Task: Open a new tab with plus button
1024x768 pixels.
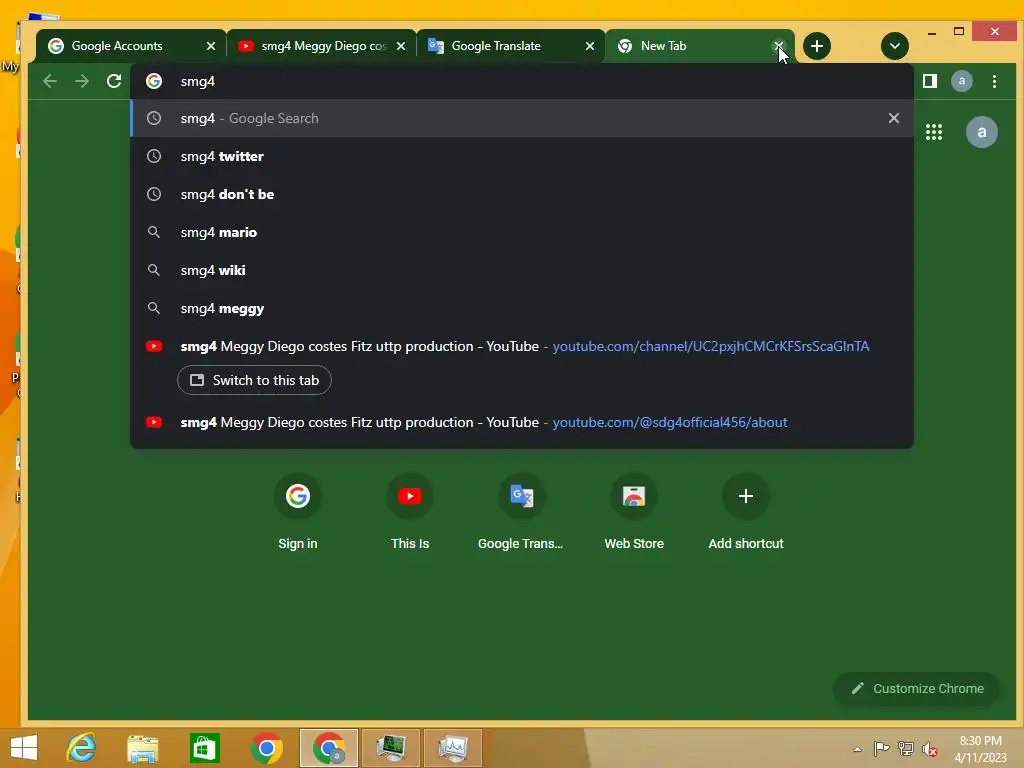Action: tap(816, 46)
